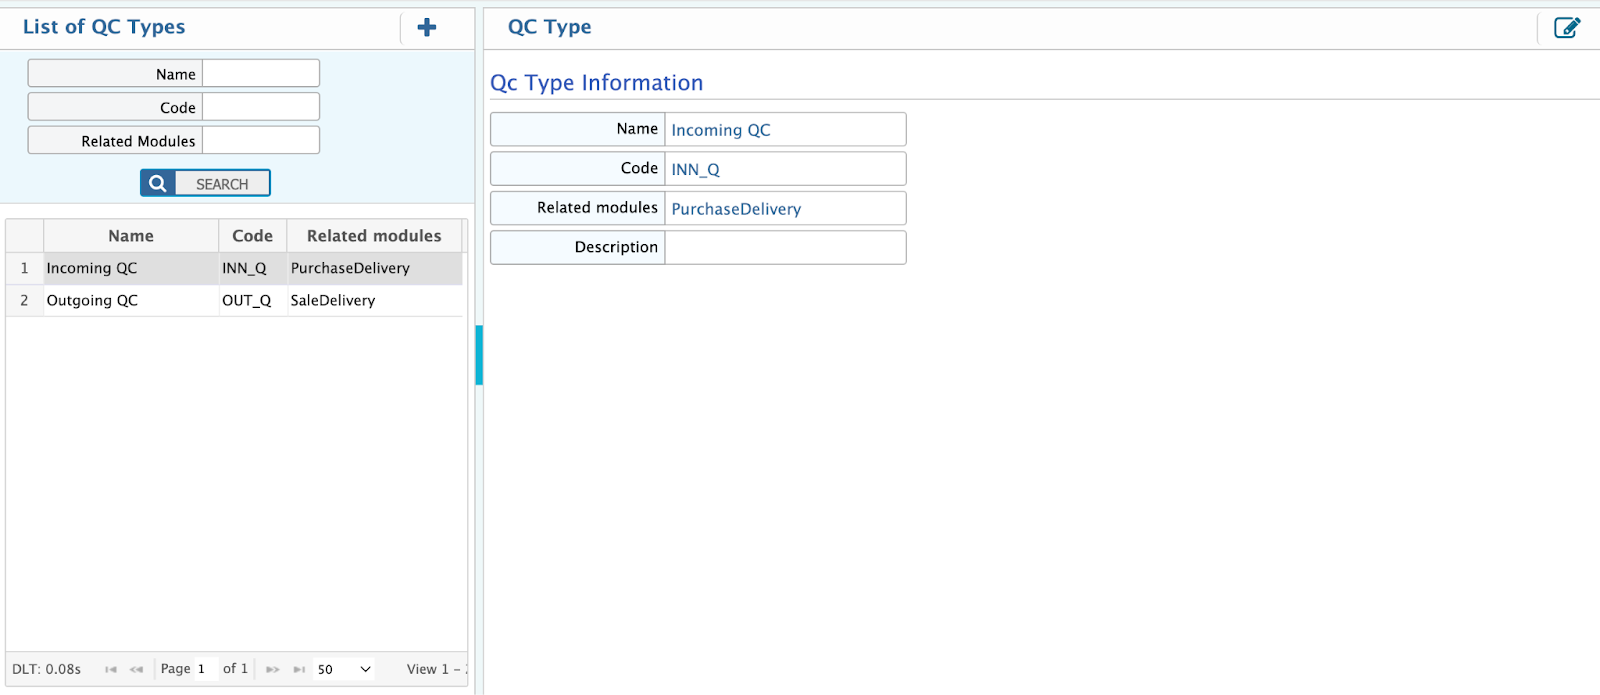This screenshot has width=1600, height=695.
Task: Click the page number input box
Action: pos(204,669)
